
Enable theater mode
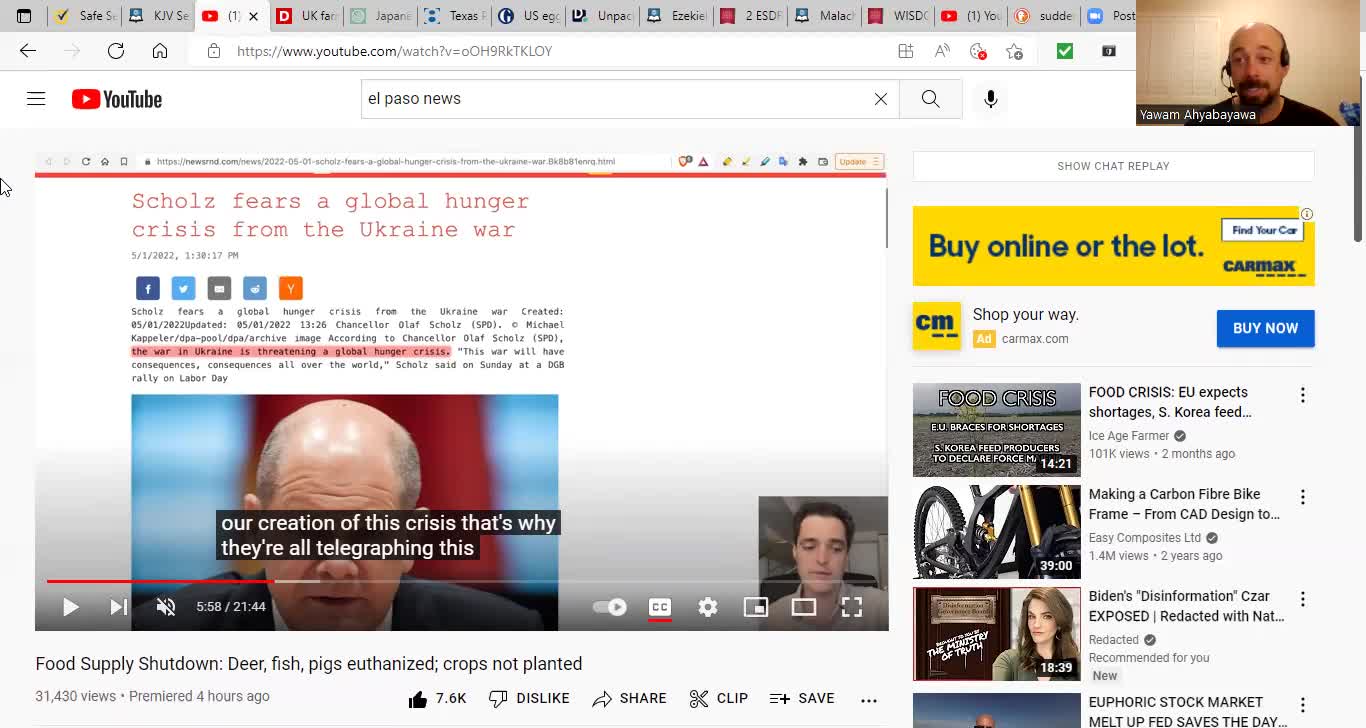pyautogui.click(x=804, y=607)
